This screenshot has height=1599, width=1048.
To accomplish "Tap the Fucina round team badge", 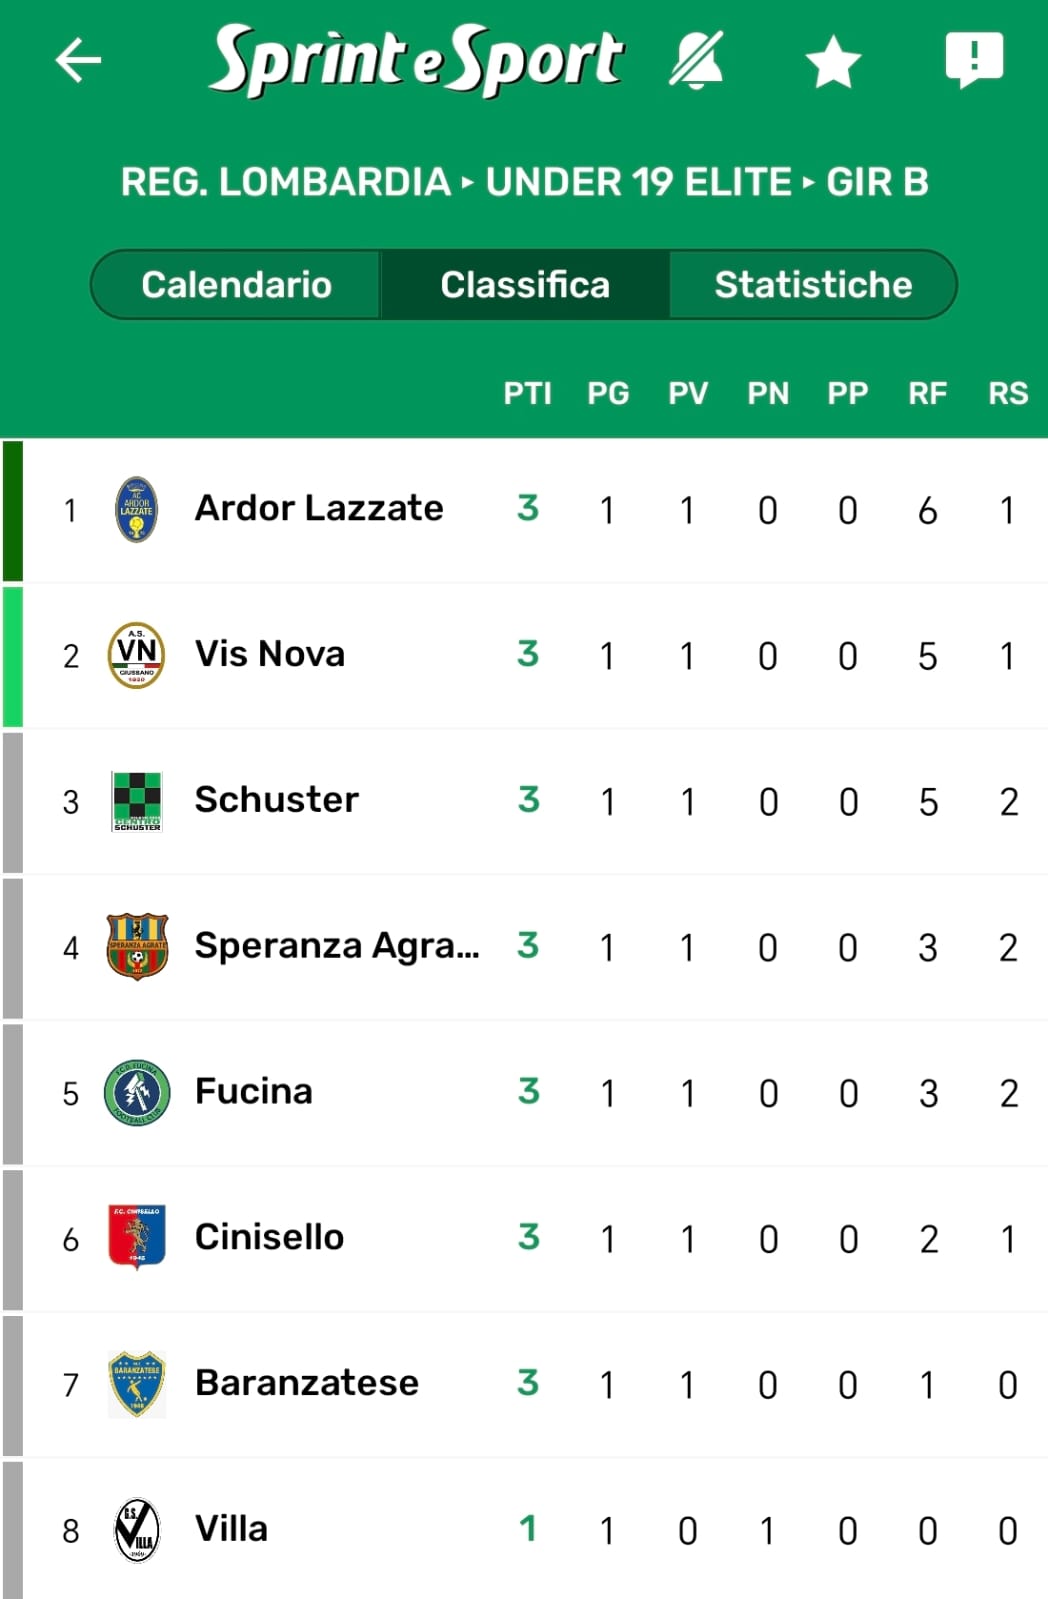I will coord(137,1092).
